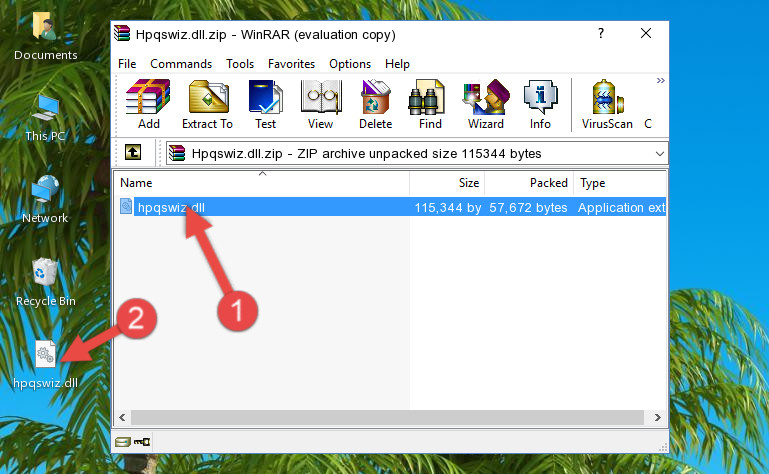This screenshot has height=474, width=769.
Task: Open the address bar dropdown arrow
Action: point(660,154)
